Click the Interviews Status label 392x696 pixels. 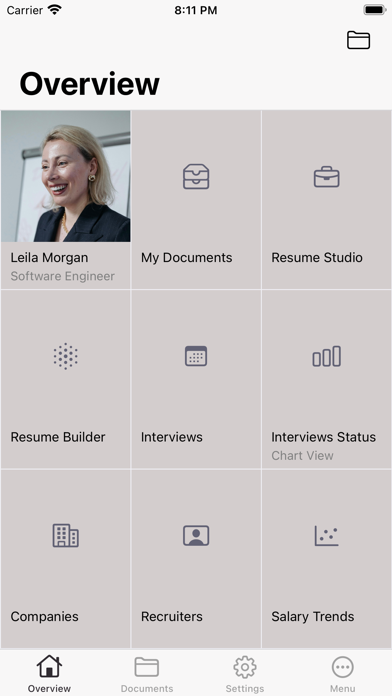(x=324, y=437)
